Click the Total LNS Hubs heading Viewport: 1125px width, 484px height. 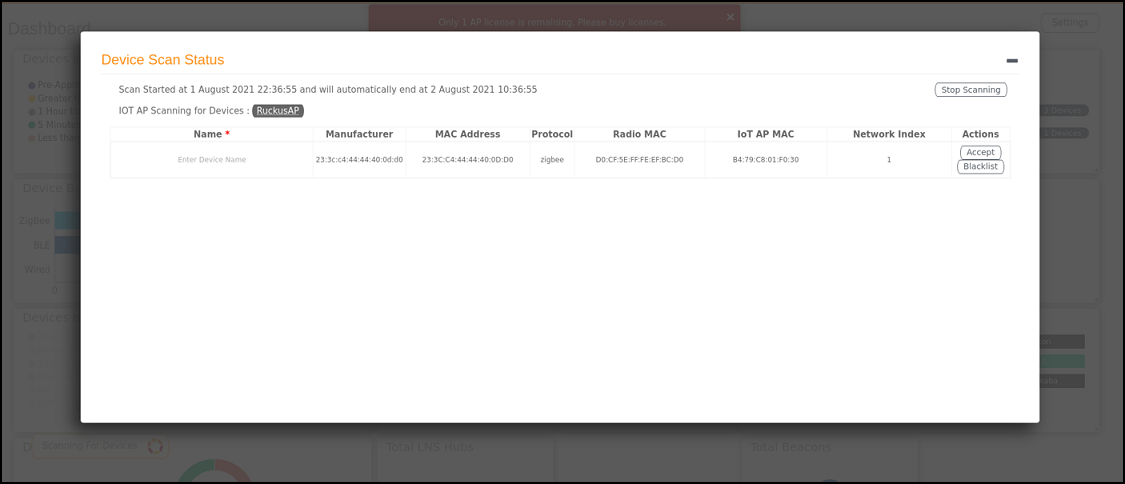pos(430,447)
